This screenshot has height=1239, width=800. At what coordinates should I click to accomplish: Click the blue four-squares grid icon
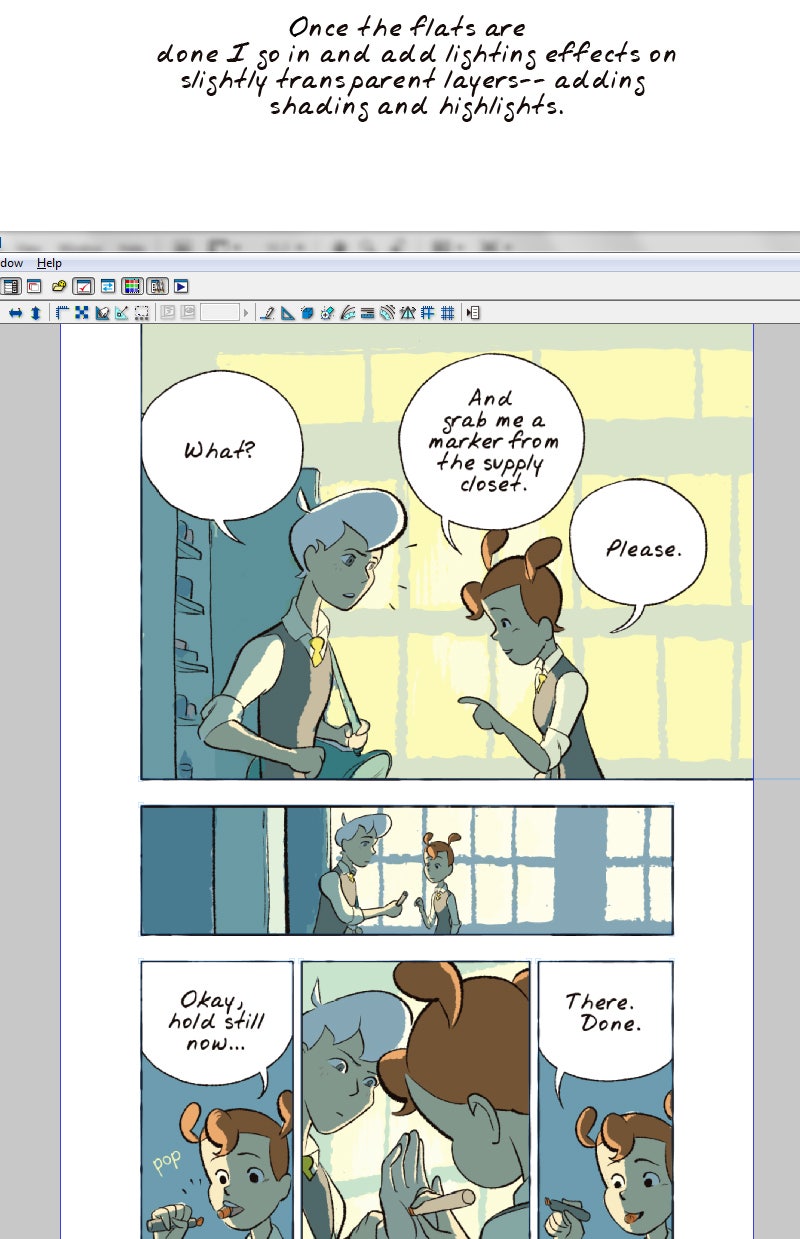tap(82, 313)
